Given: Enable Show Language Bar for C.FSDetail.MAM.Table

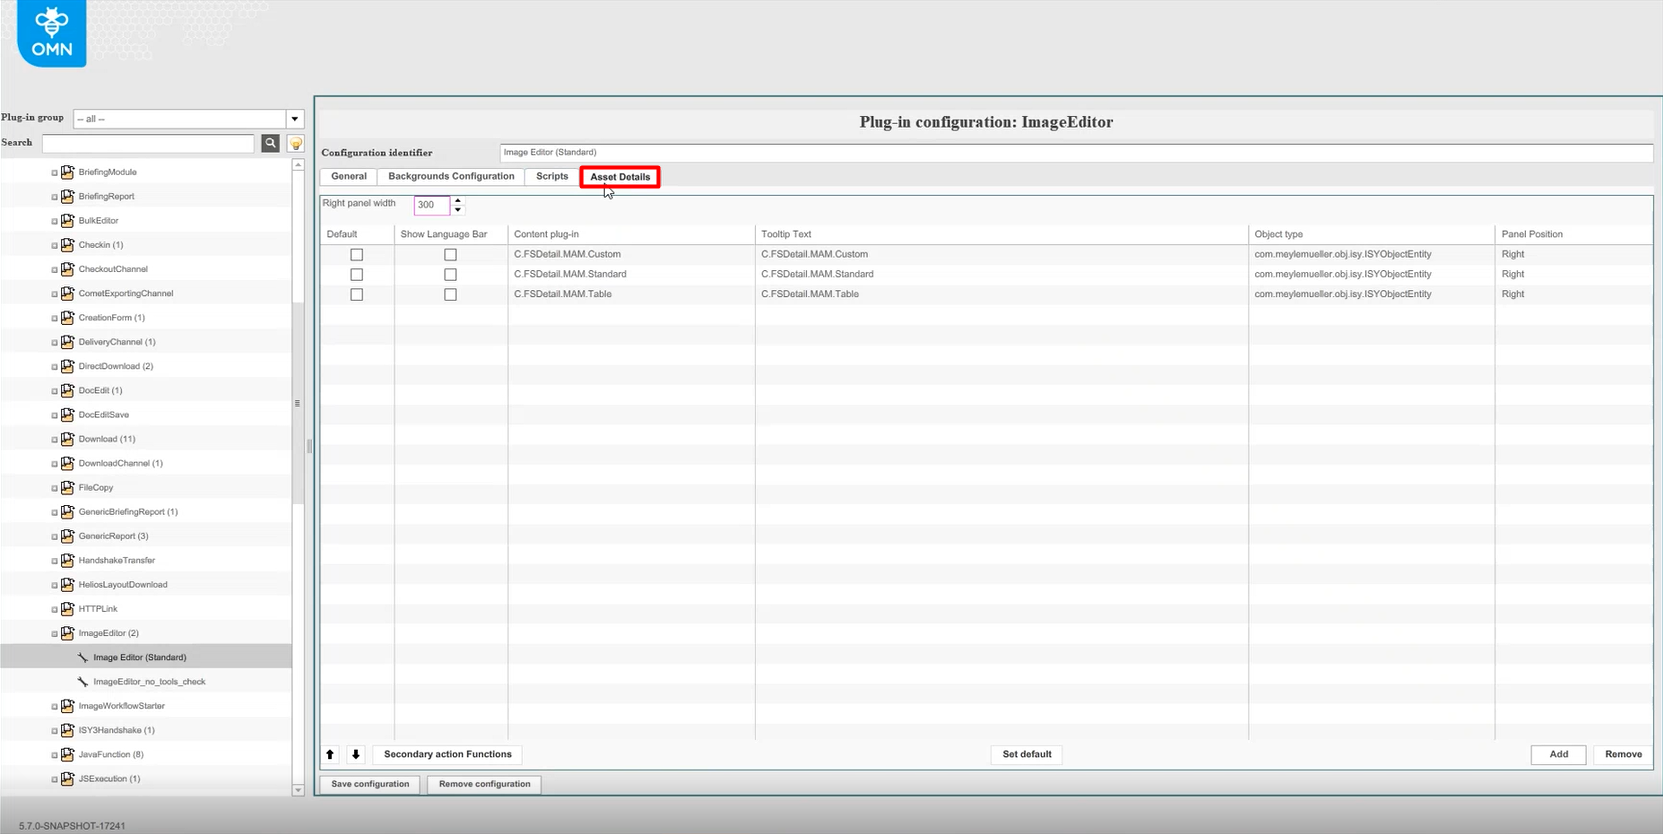Looking at the screenshot, I should (x=450, y=295).
